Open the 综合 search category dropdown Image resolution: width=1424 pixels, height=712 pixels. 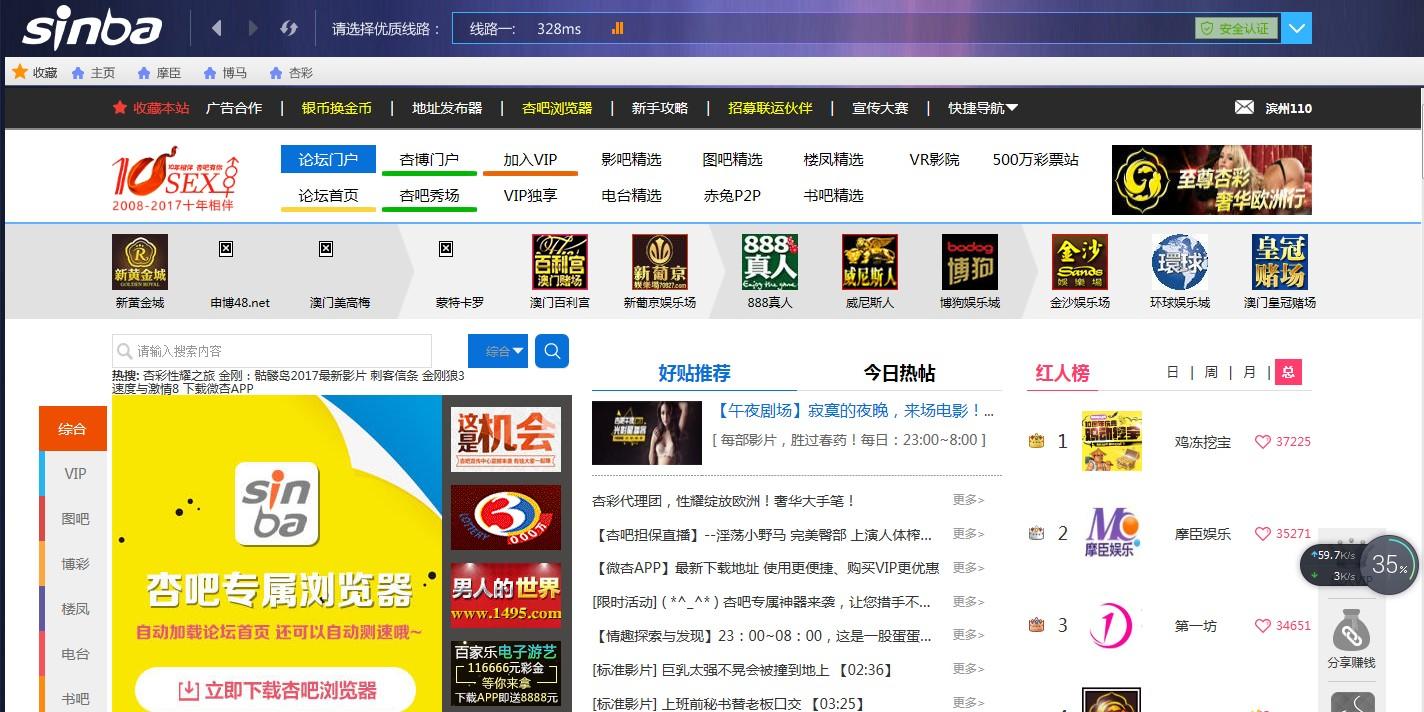click(498, 351)
